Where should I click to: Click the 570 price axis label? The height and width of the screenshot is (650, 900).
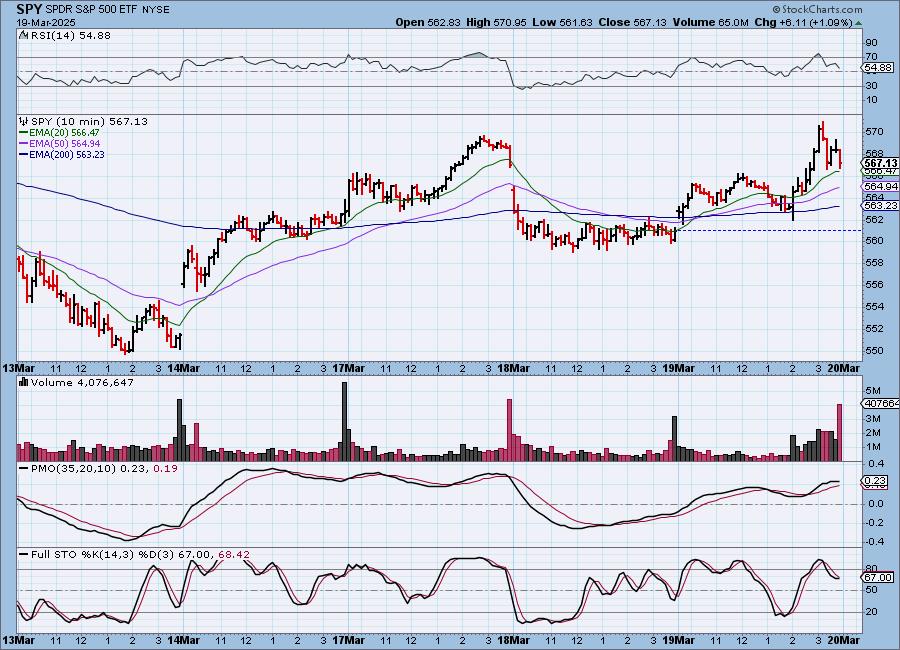(874, 131)
